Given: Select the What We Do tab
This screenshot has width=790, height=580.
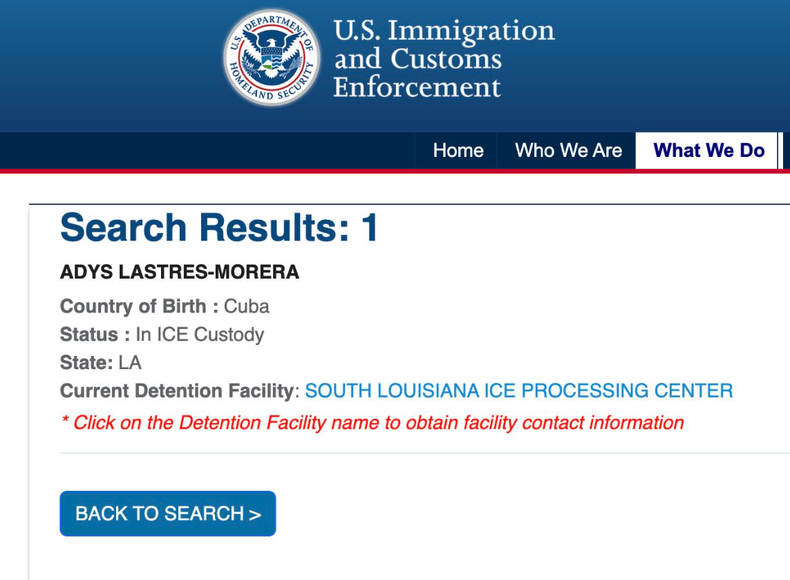Looking at the screenshot, I should pos(708,150).
